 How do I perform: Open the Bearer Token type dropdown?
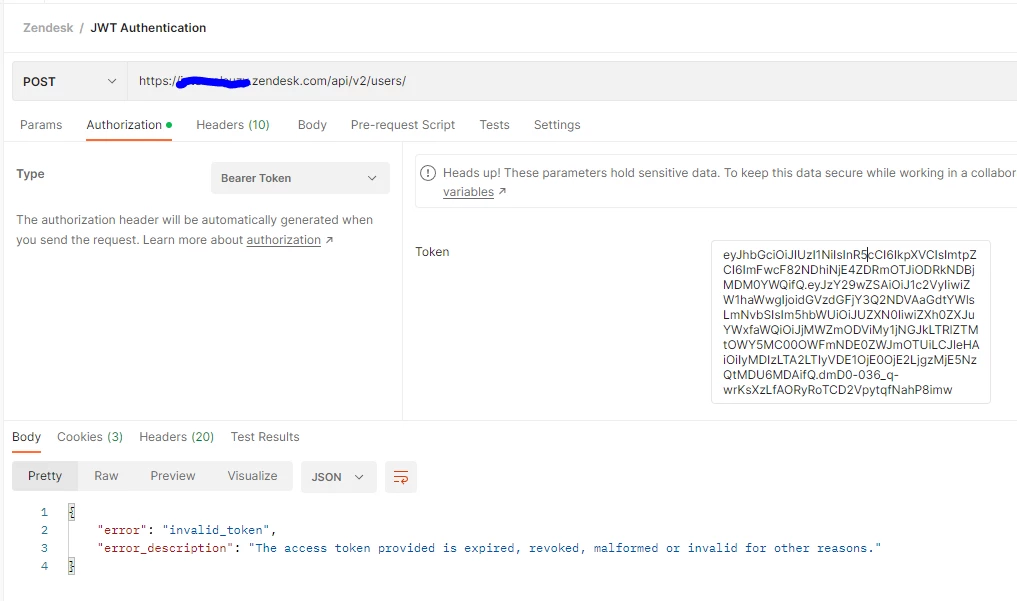click(x=300, y=178)
